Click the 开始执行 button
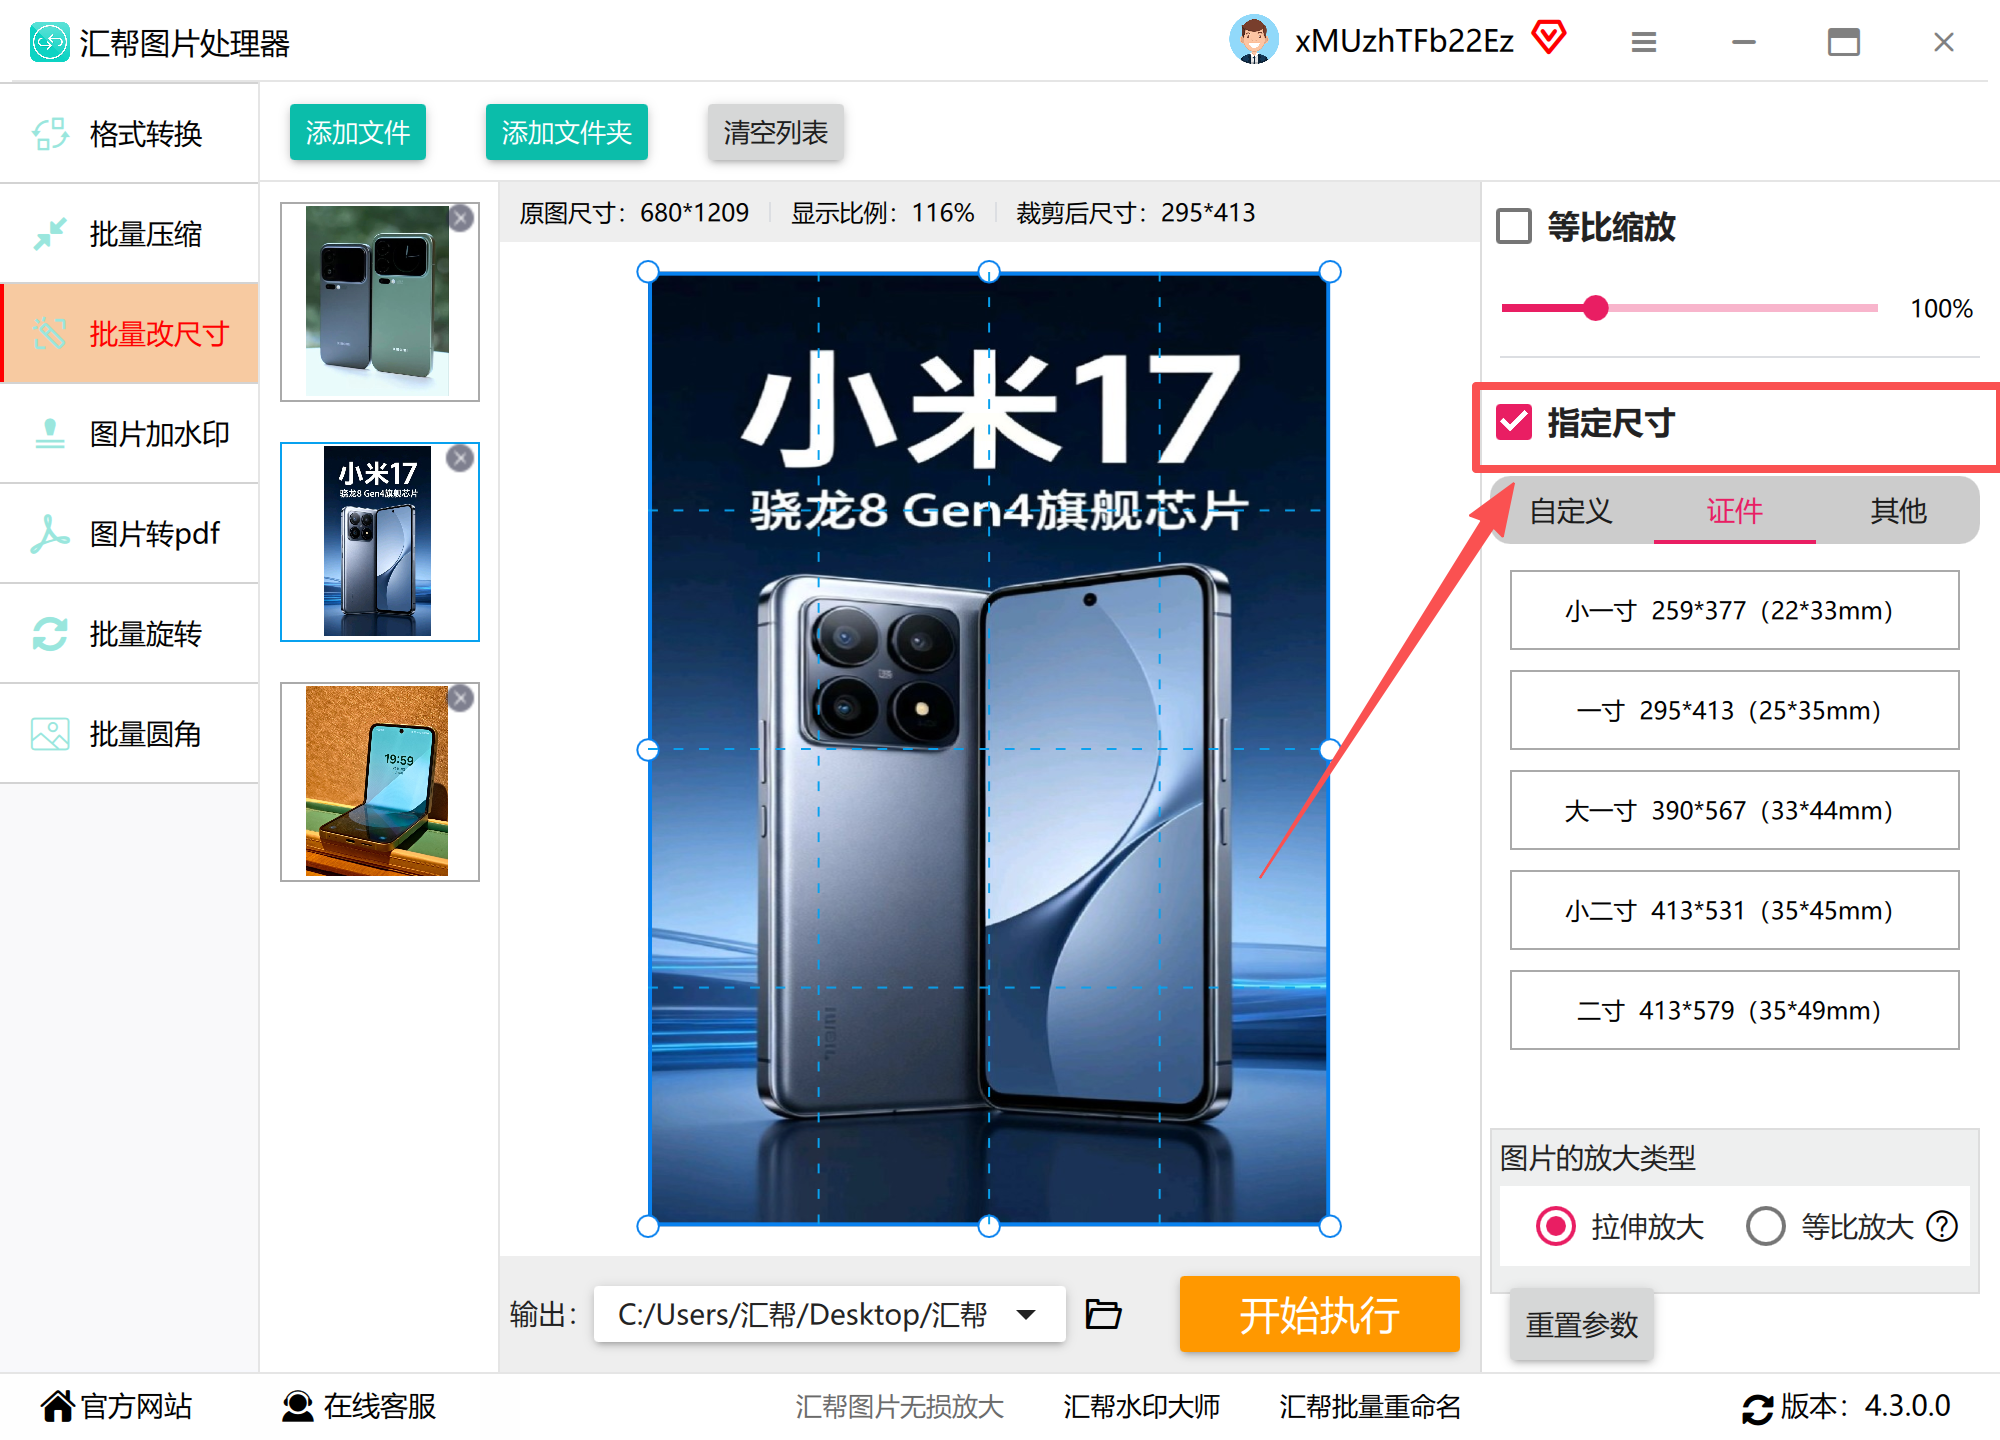The image size is (2000, 1440). pyautogui.click(x=1319, y=1314)
